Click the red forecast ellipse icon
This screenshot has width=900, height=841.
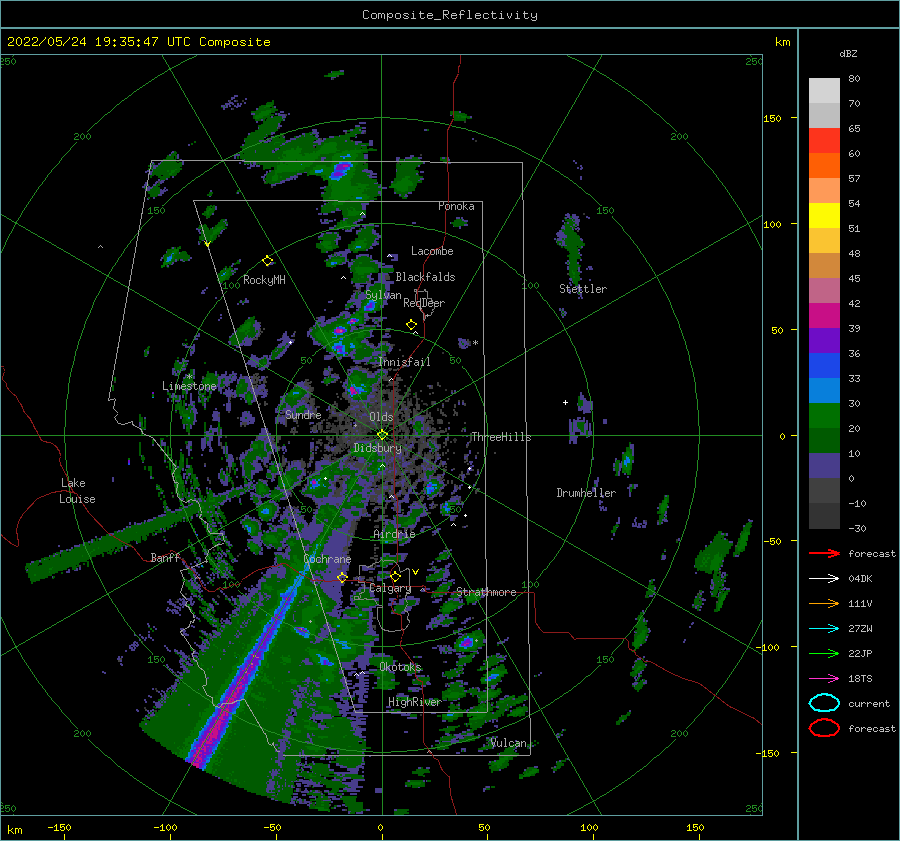[824, 728]
